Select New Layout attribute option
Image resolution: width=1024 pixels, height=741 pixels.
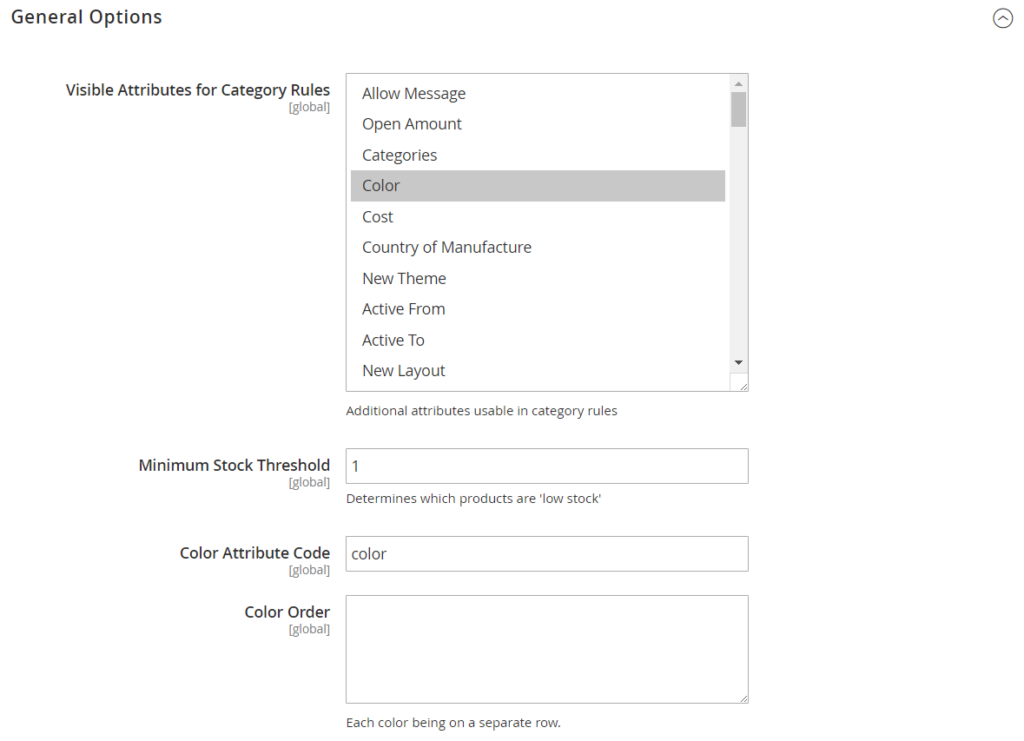click(404, 370)
